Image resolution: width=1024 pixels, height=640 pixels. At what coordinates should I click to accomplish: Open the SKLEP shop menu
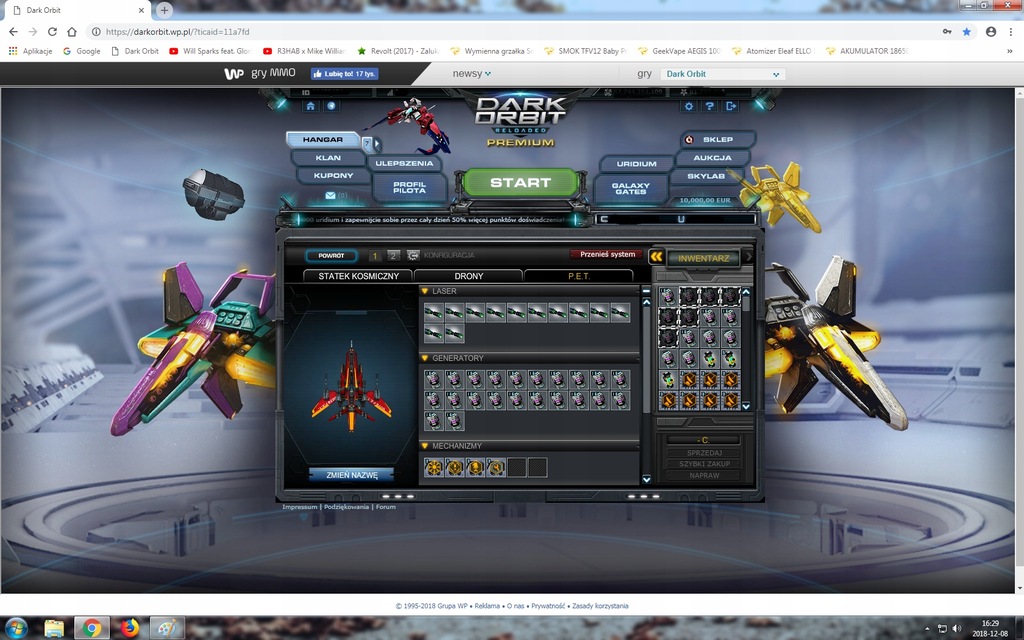tap(718, 140)
